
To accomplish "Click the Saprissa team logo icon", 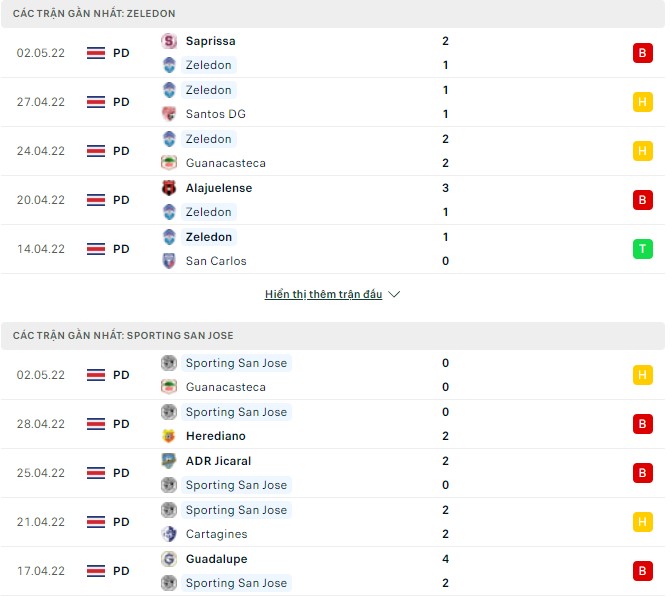I will pos(169,41).
